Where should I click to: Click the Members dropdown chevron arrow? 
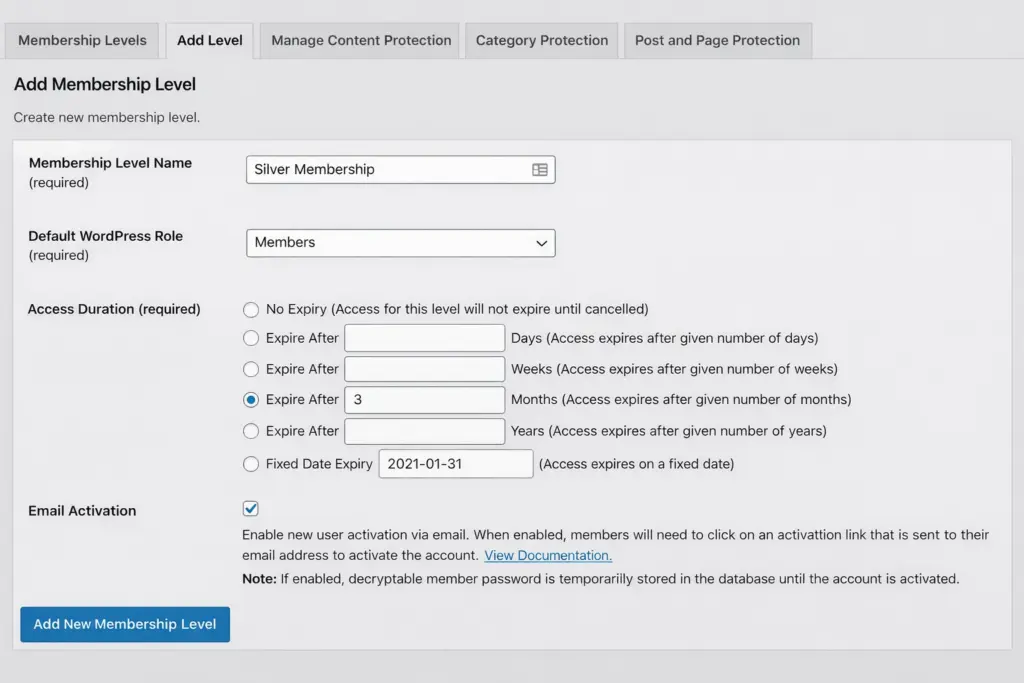click(x=541, y=243)
